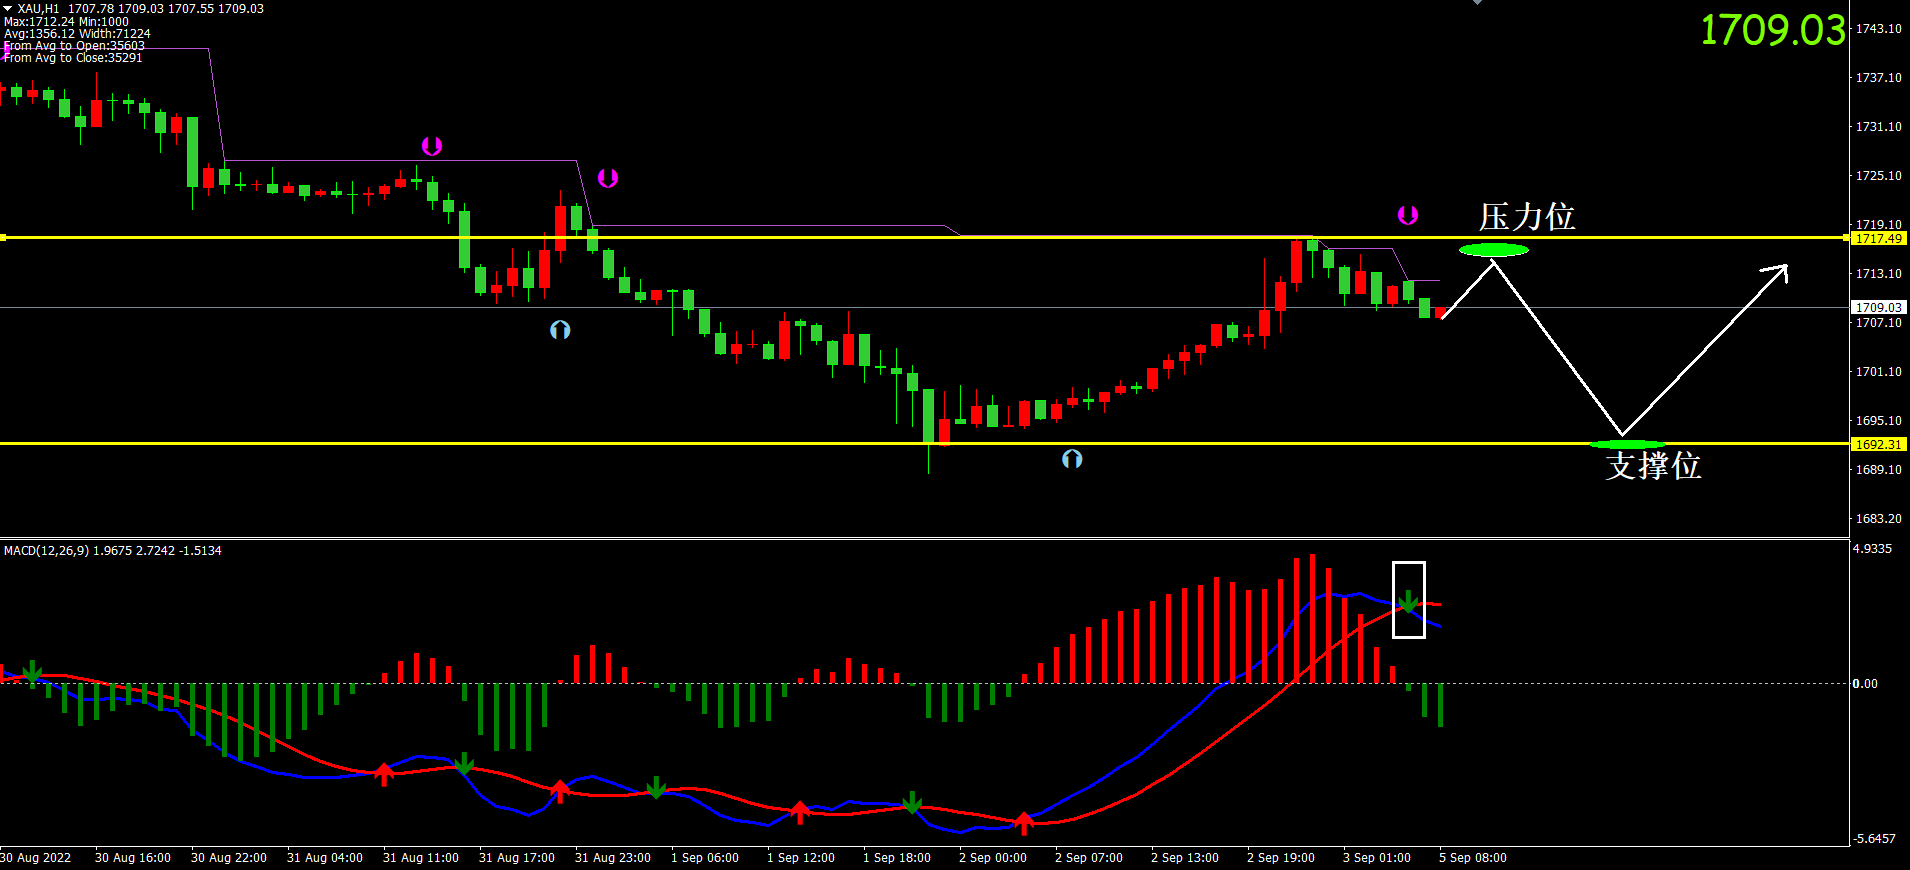Select the 支撑位 support text label

coord(1653,466)
